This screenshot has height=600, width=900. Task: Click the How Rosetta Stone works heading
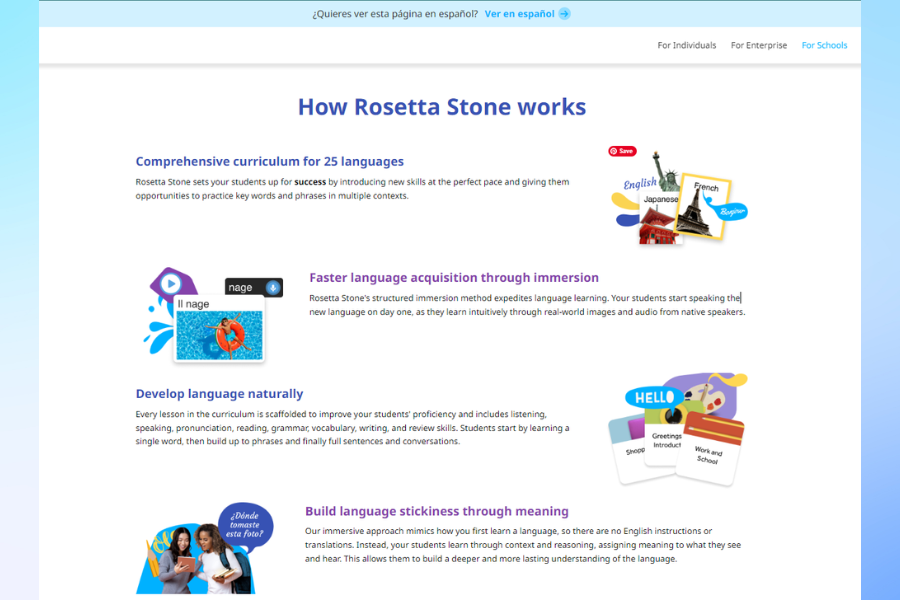(441, 107)
